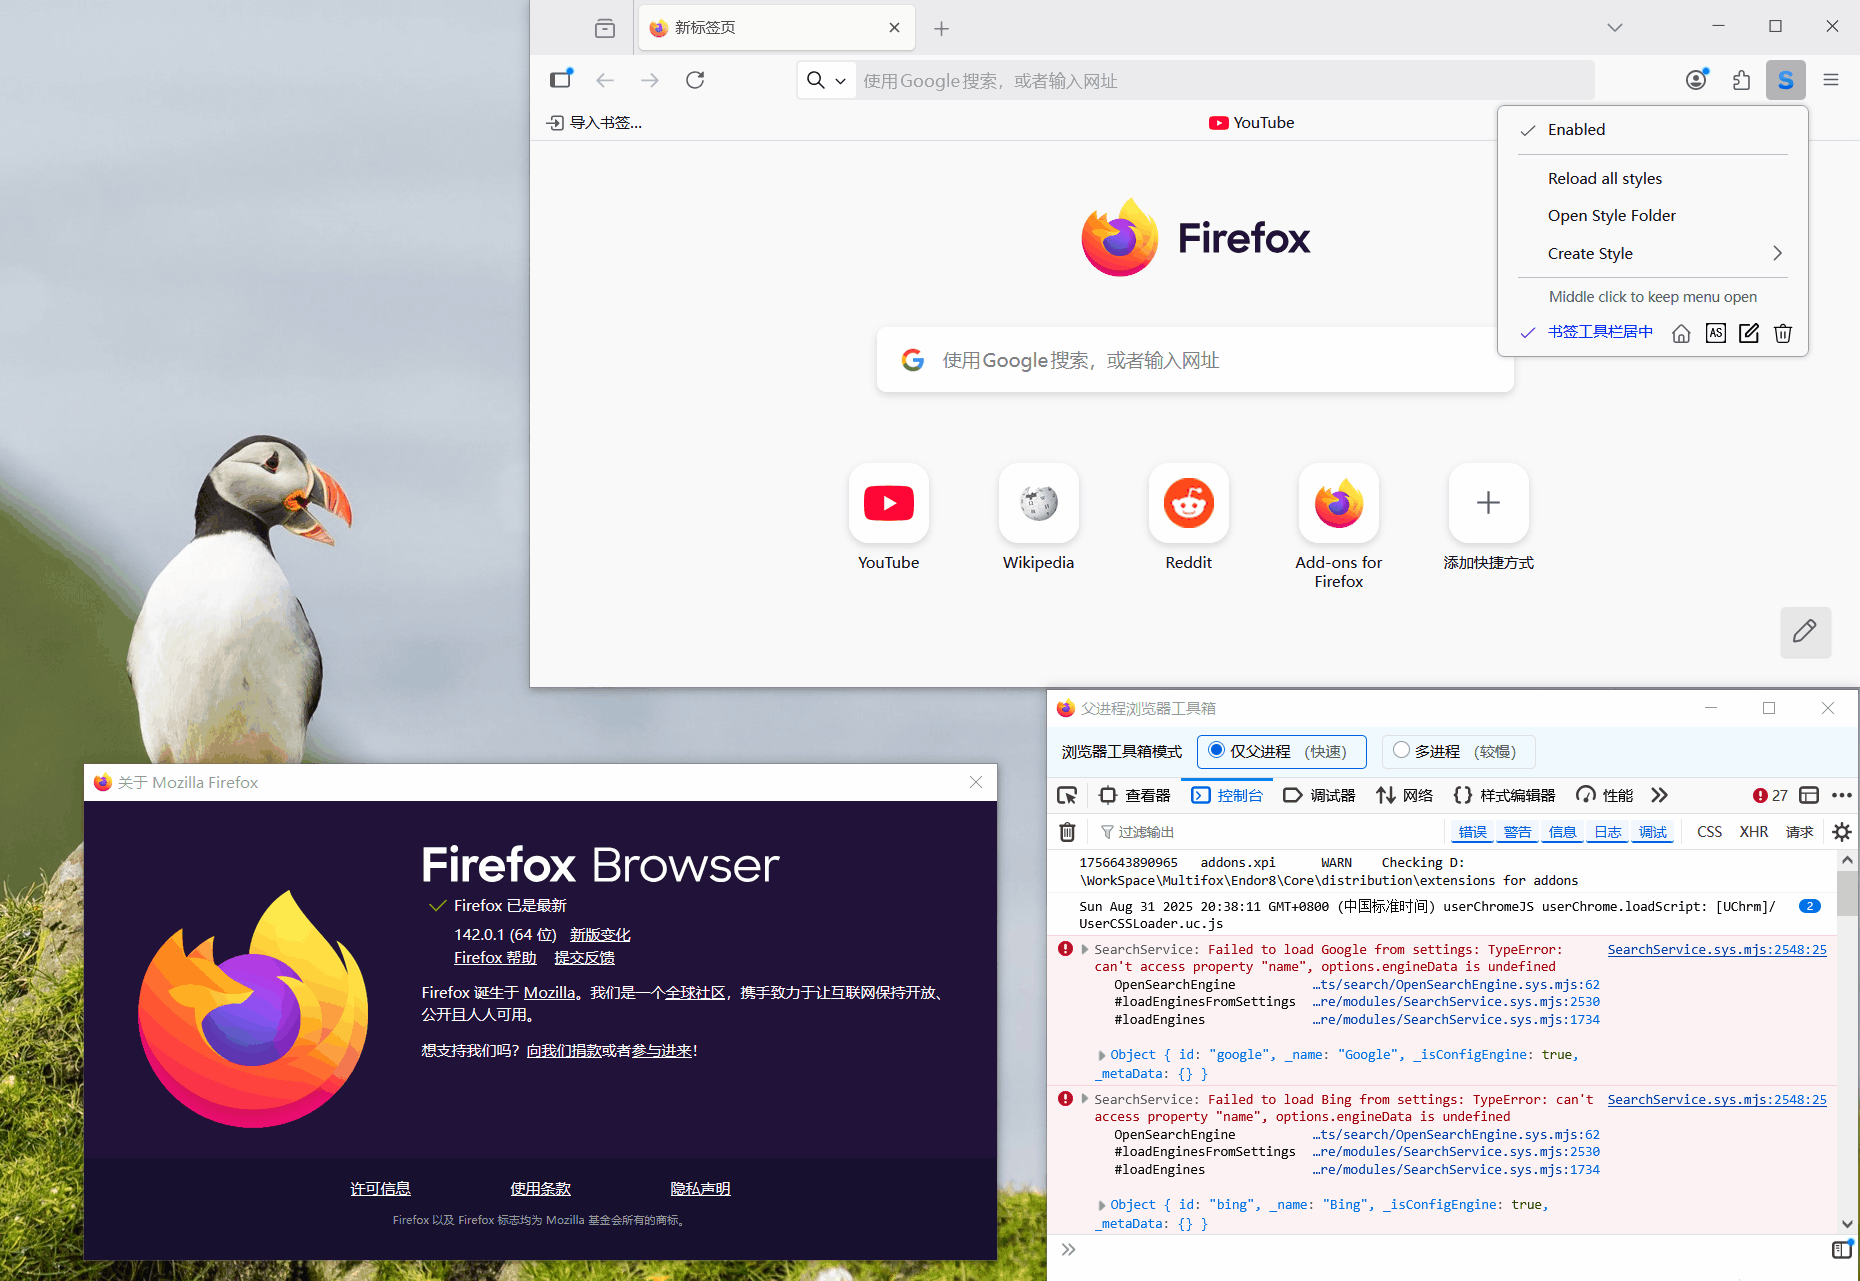The width and height of the screenshot is (1860, 1281).
Task: Click the home icon beside 书签工具栏居中
Action: tap(1681, 333)
